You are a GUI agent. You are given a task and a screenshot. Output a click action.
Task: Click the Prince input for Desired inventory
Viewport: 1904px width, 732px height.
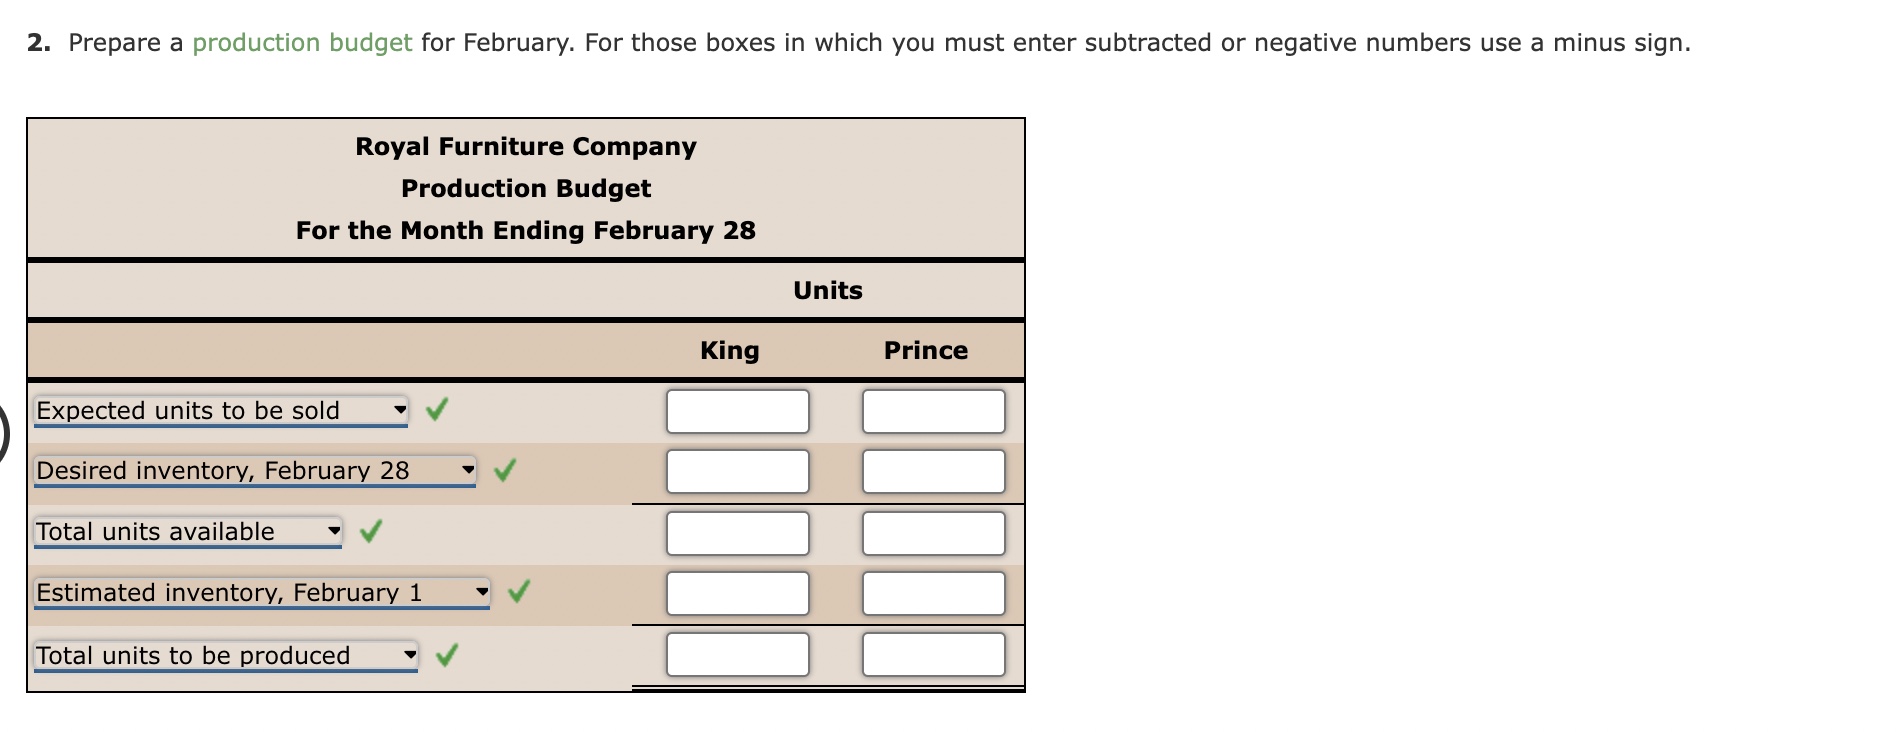tap(932, 471)
